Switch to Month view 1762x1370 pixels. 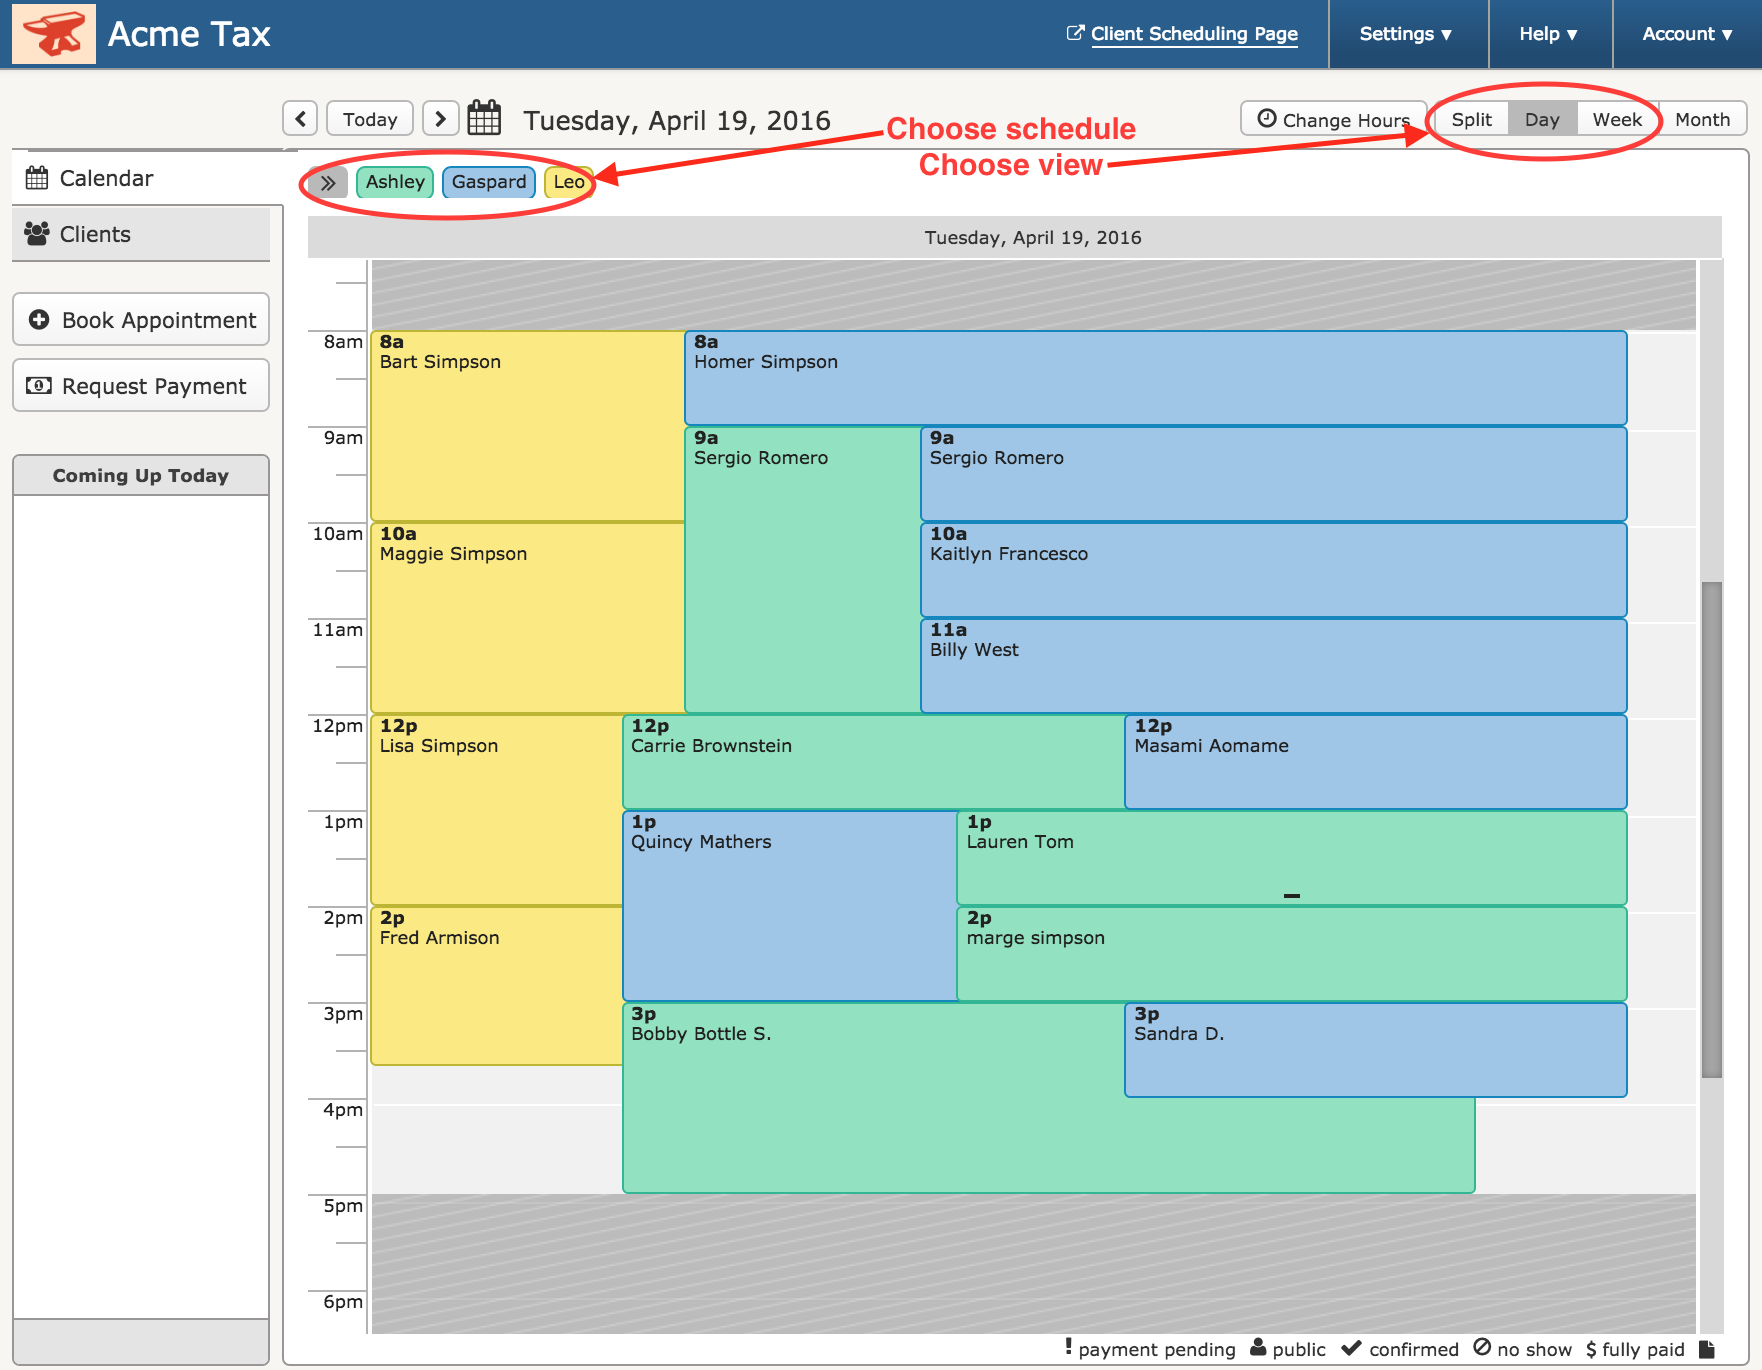1702,119
